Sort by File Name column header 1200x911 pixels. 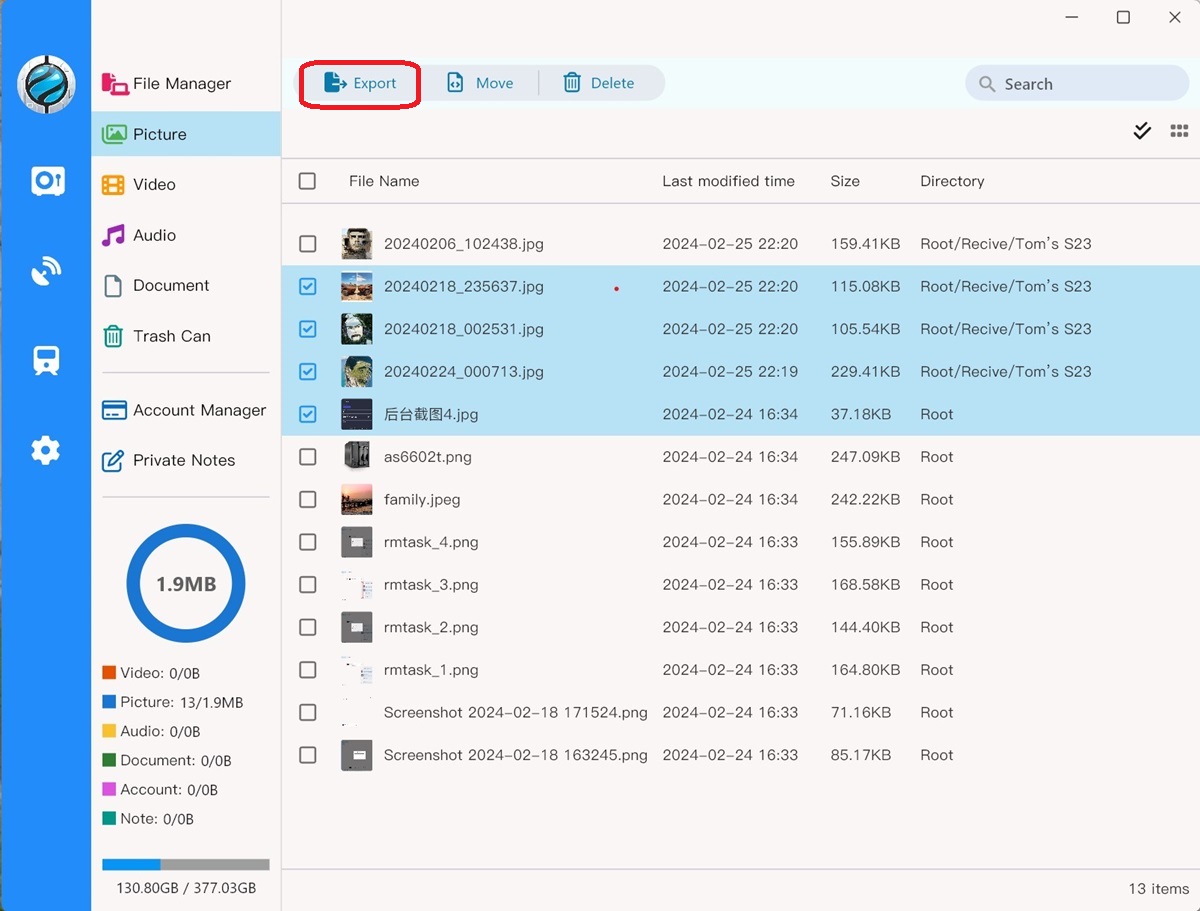(x=384, y=181)
